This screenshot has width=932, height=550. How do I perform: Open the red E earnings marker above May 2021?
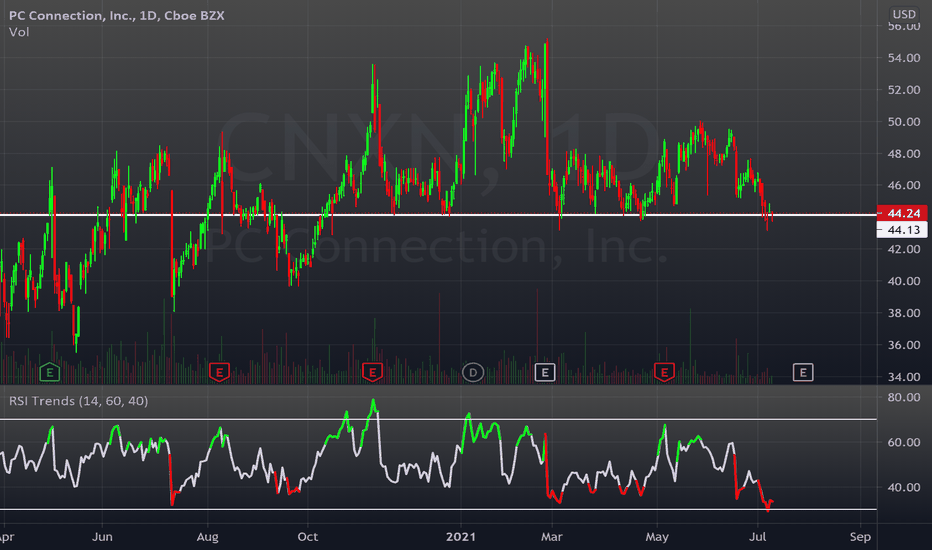click(664, 373)
